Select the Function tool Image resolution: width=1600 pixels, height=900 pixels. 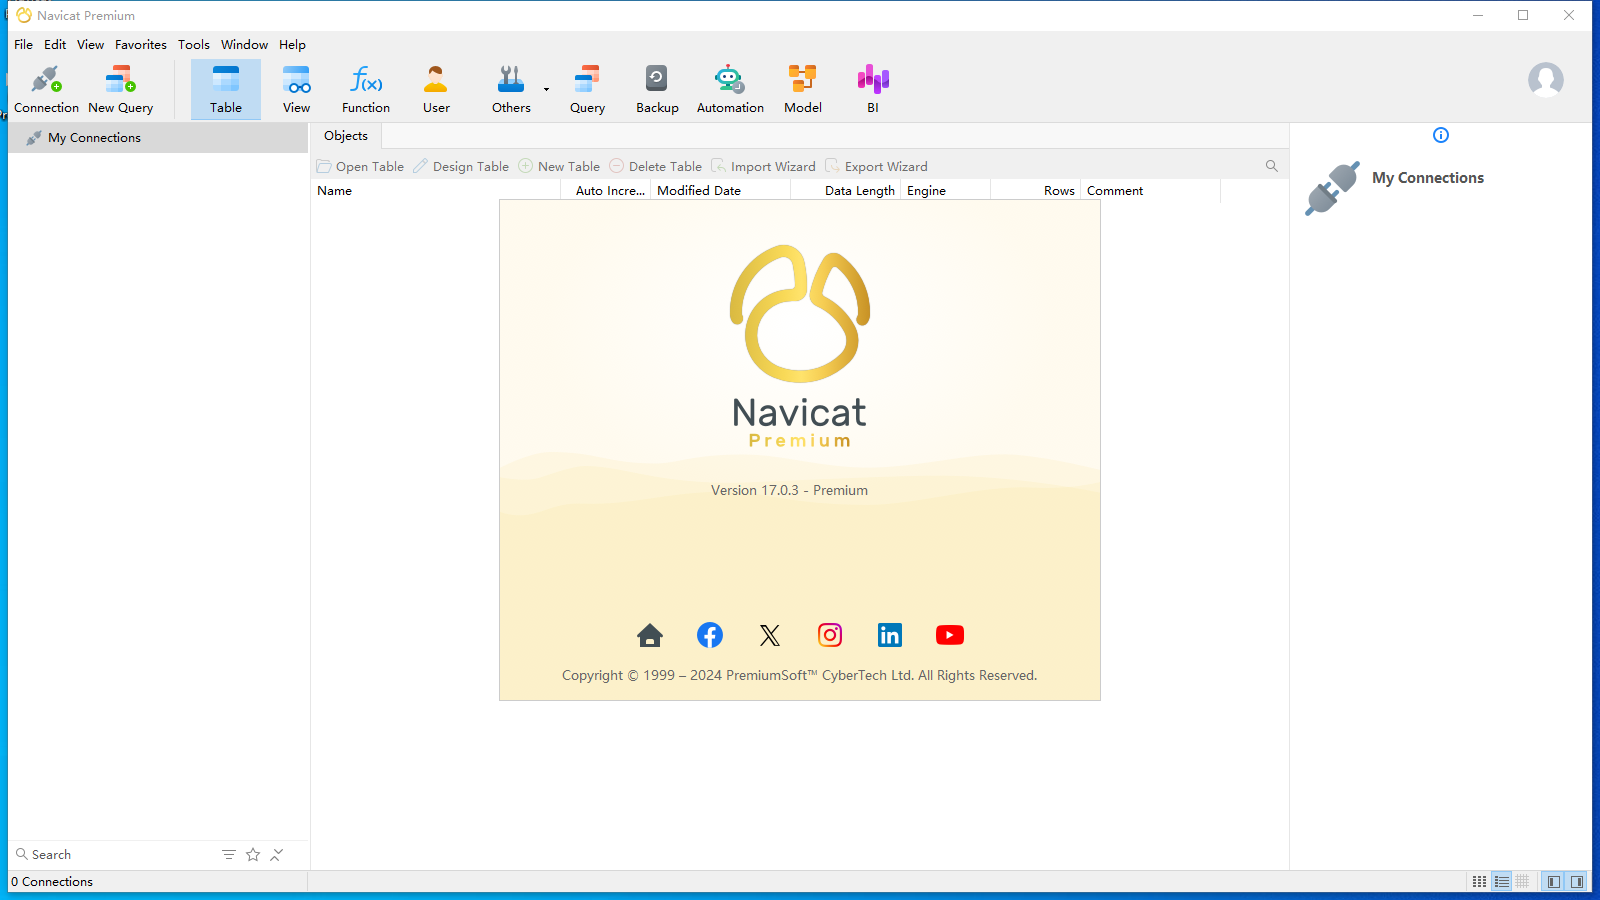[x=365, y=88]
